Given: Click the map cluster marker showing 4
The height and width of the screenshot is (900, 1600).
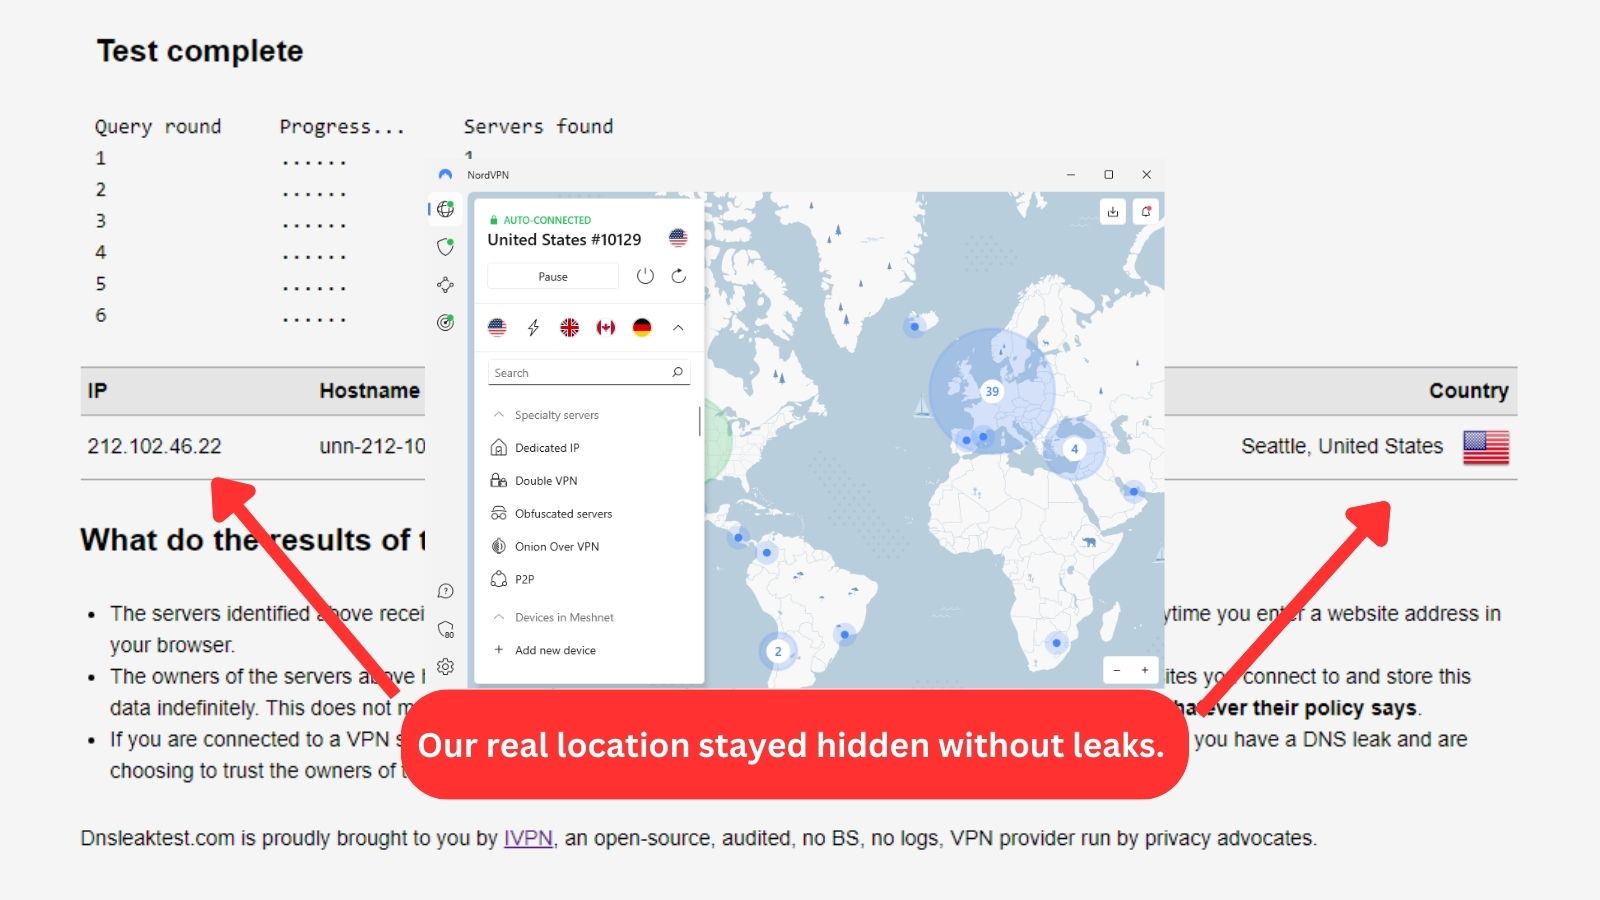Looking at the screenshot, I should click(1075, 449).
